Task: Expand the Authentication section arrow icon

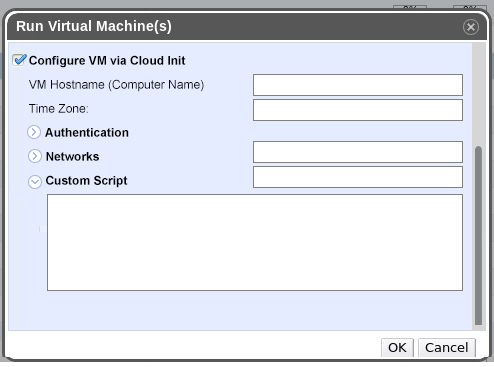Action: pyautogui.click(x=34, y=132)
